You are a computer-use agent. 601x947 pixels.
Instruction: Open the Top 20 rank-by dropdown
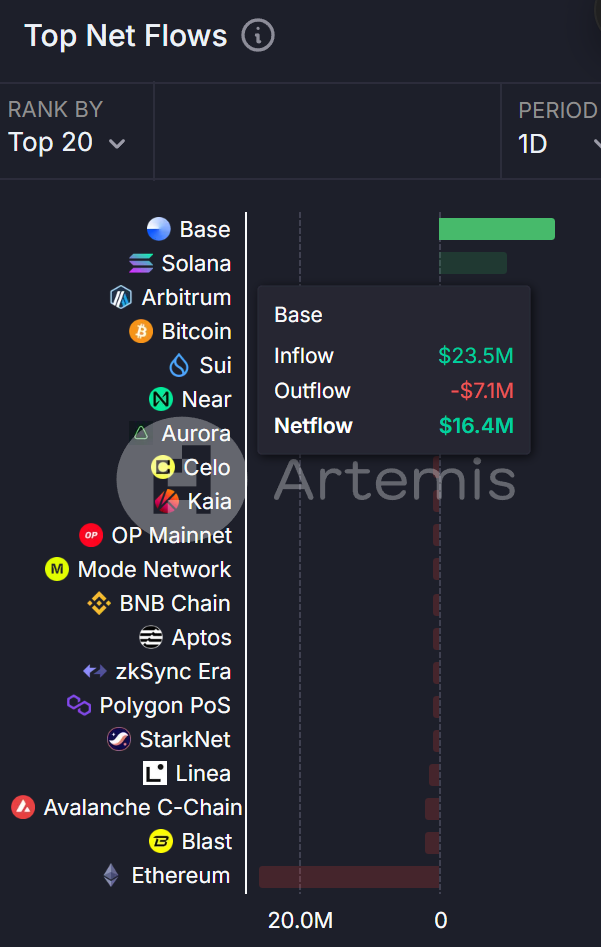[65, 143]
